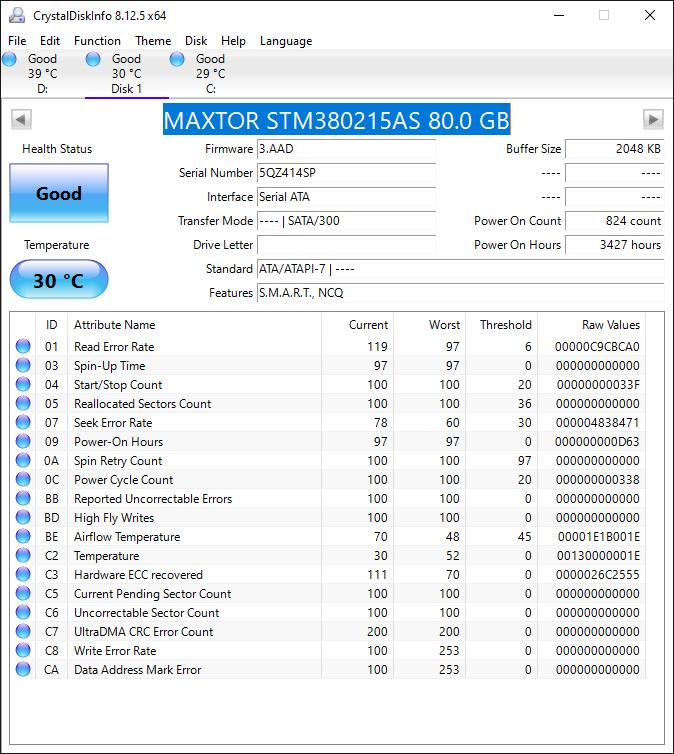Click status orb for Uncorrectable Sector Count
This screenshot has width=674, height=754.
(23, 612)
